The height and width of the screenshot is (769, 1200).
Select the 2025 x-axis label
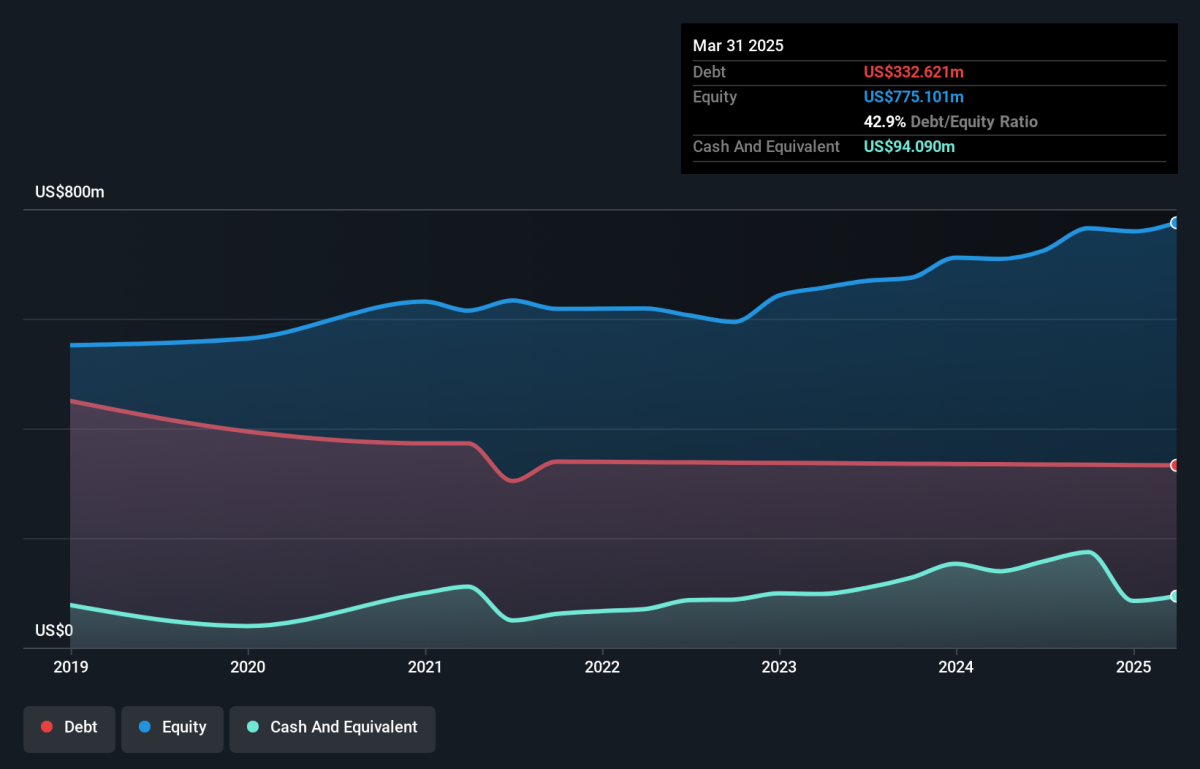coord(1133,667)
